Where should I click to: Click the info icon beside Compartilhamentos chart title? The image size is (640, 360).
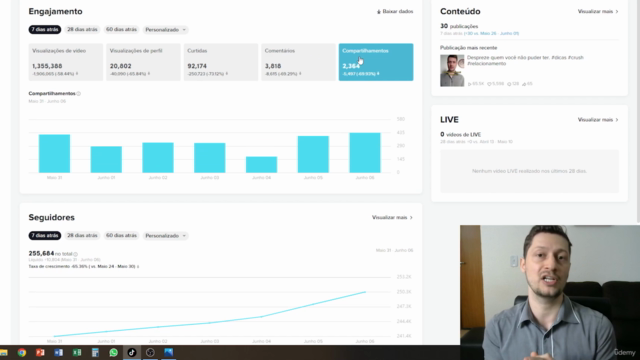pyautogui.click(x=79, y=93)
